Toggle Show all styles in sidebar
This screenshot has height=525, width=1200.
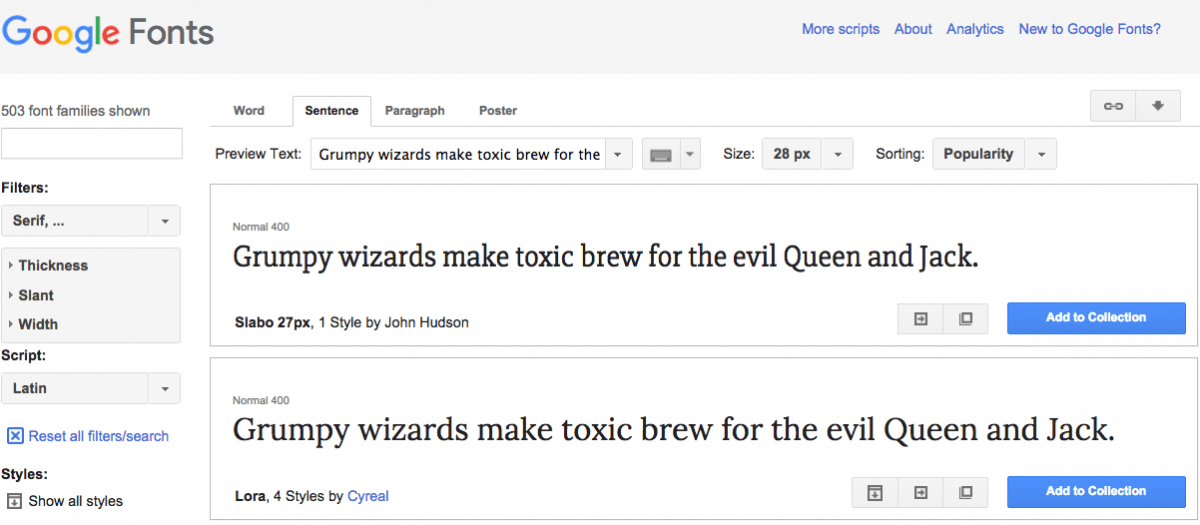(65, 501)
